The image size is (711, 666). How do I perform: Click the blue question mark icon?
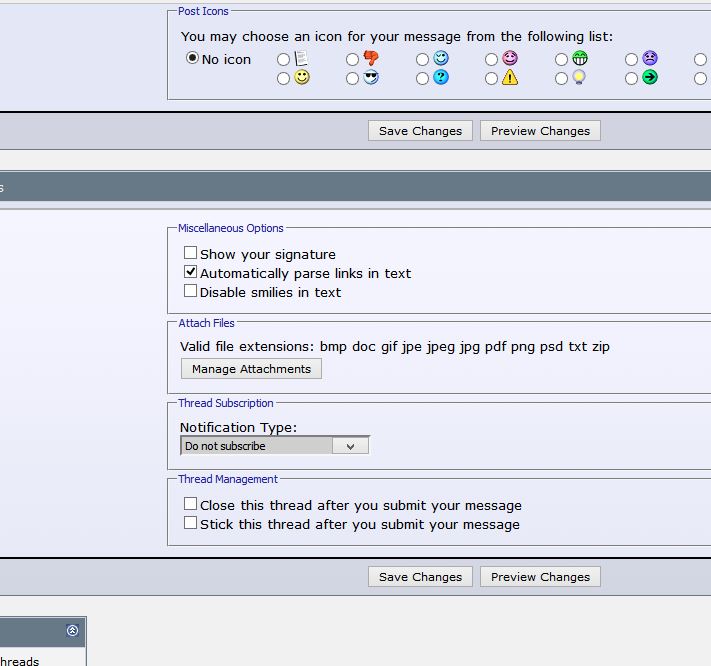[x=441, y=78]
